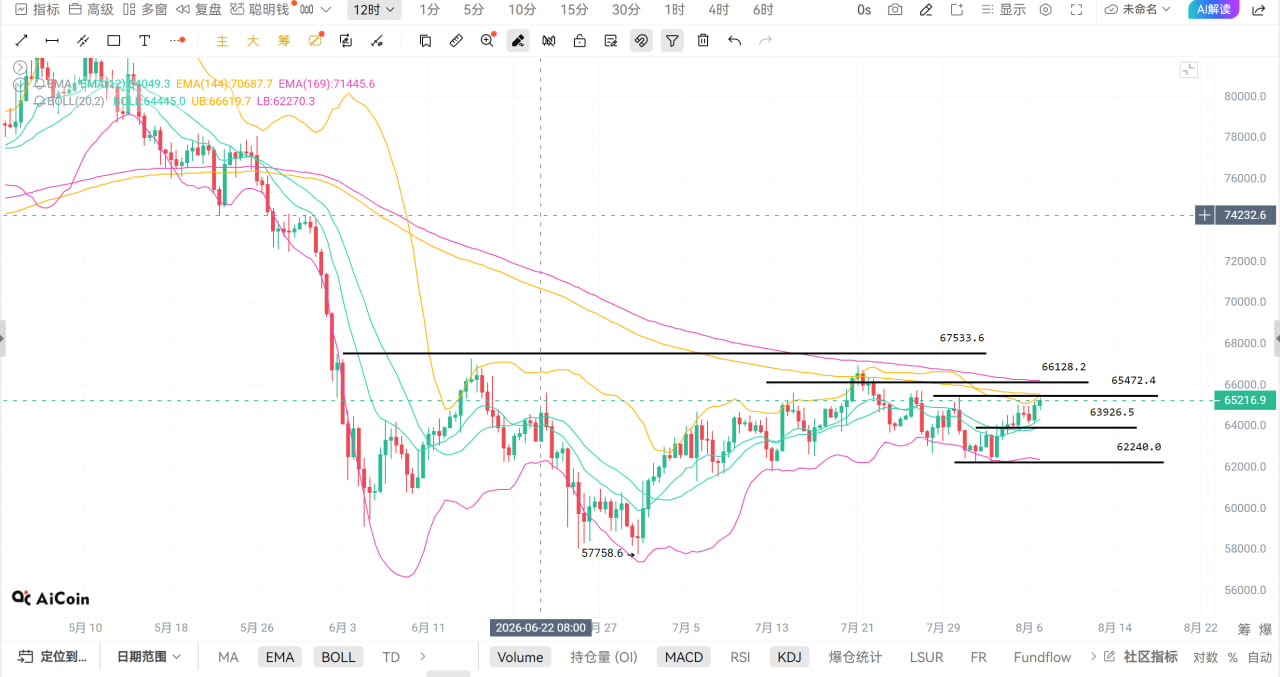Expand the 日期范围 date range dropdown
This screenshot has width=1280, height=677.
149,657
